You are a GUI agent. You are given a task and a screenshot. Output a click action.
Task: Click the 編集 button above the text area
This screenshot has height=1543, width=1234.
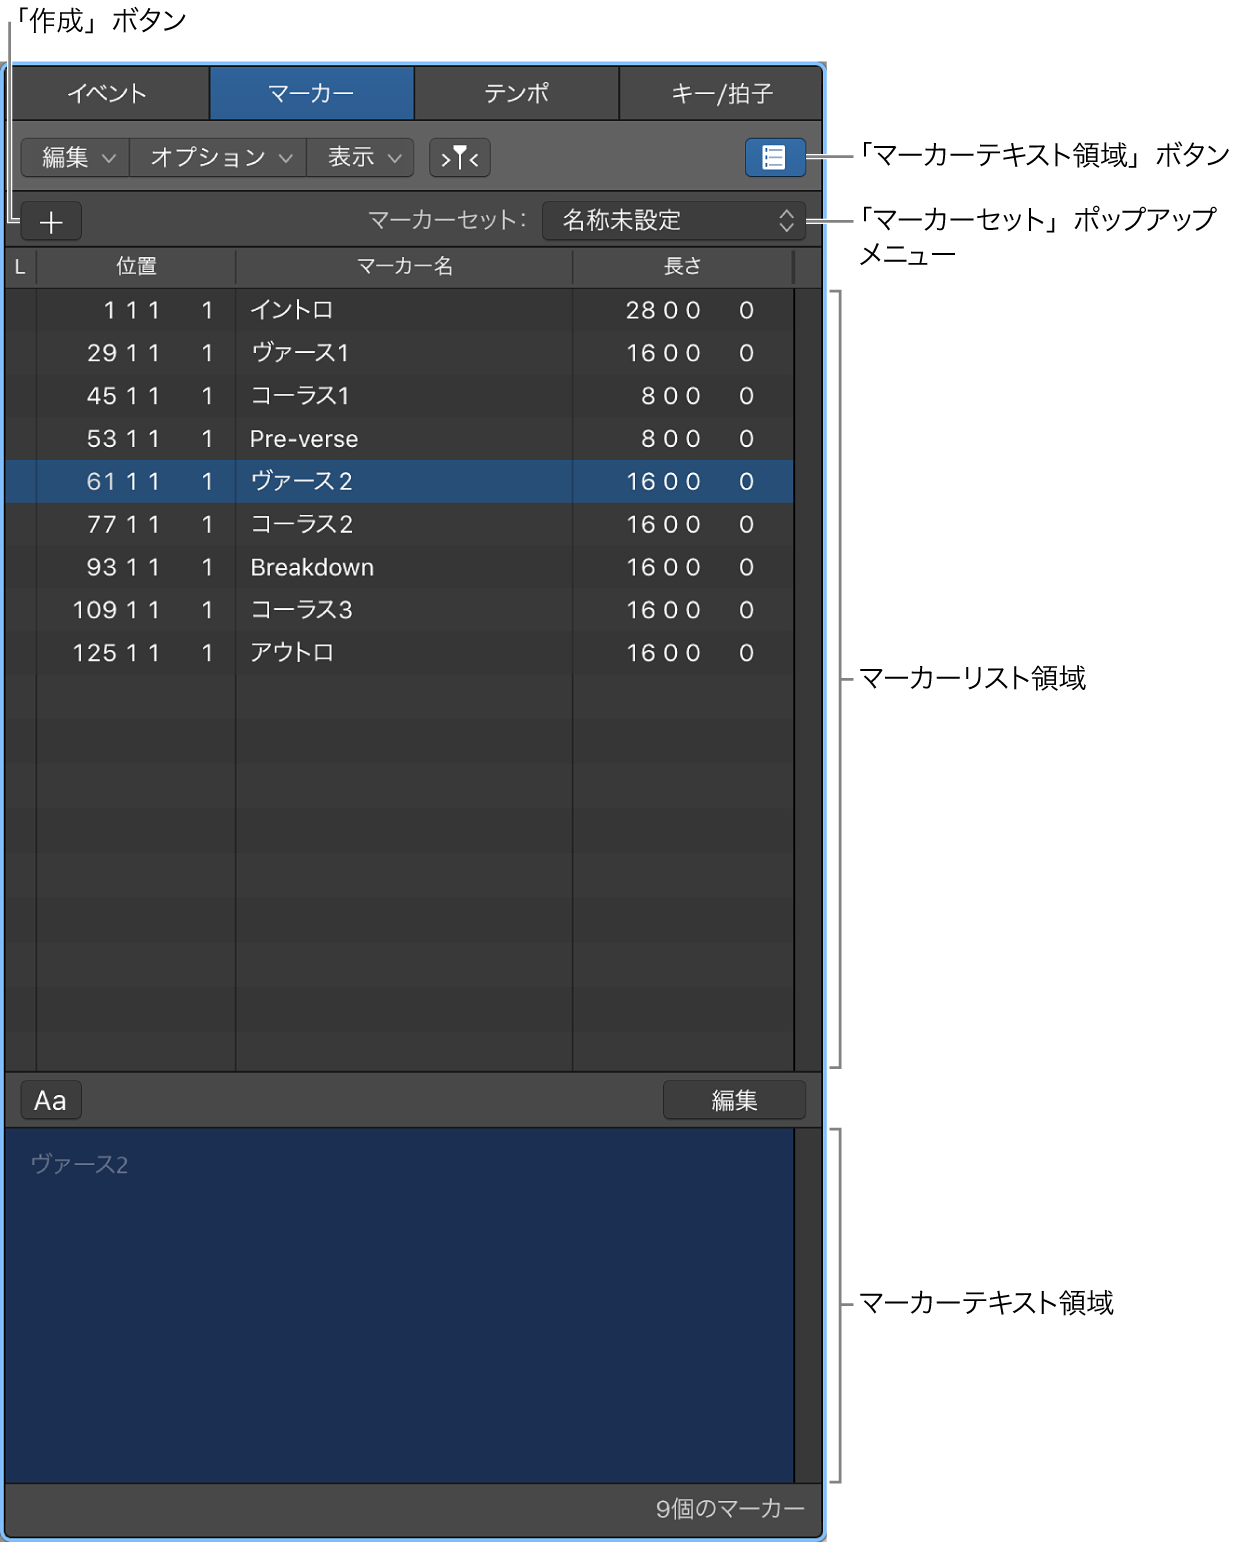(734, 1101)
